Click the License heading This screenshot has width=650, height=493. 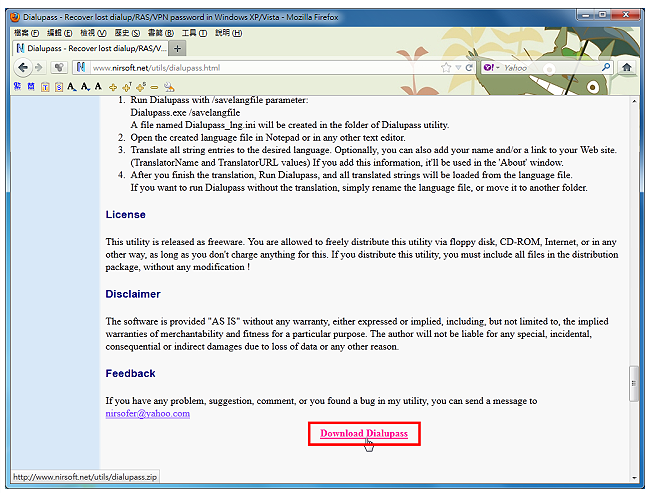point(126,214)
